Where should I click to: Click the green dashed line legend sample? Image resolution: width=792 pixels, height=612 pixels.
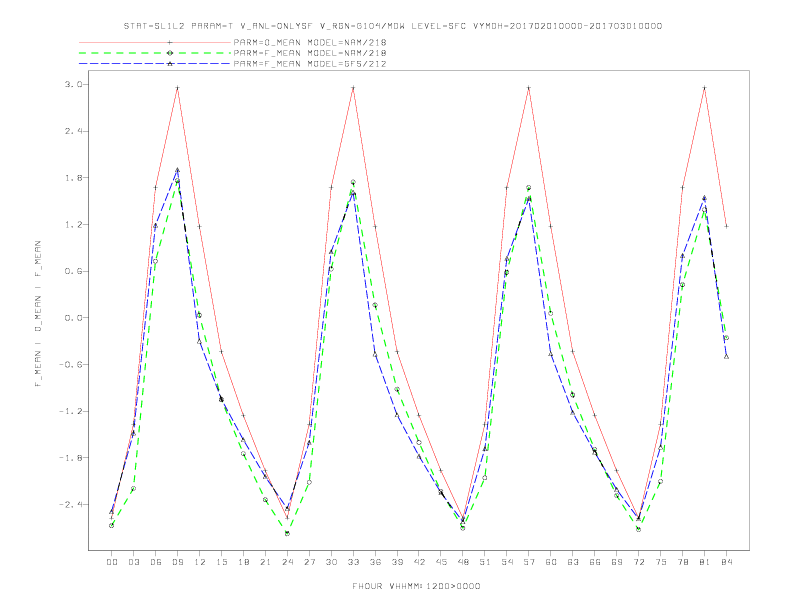pyautogui.click(x=155, y=53)
